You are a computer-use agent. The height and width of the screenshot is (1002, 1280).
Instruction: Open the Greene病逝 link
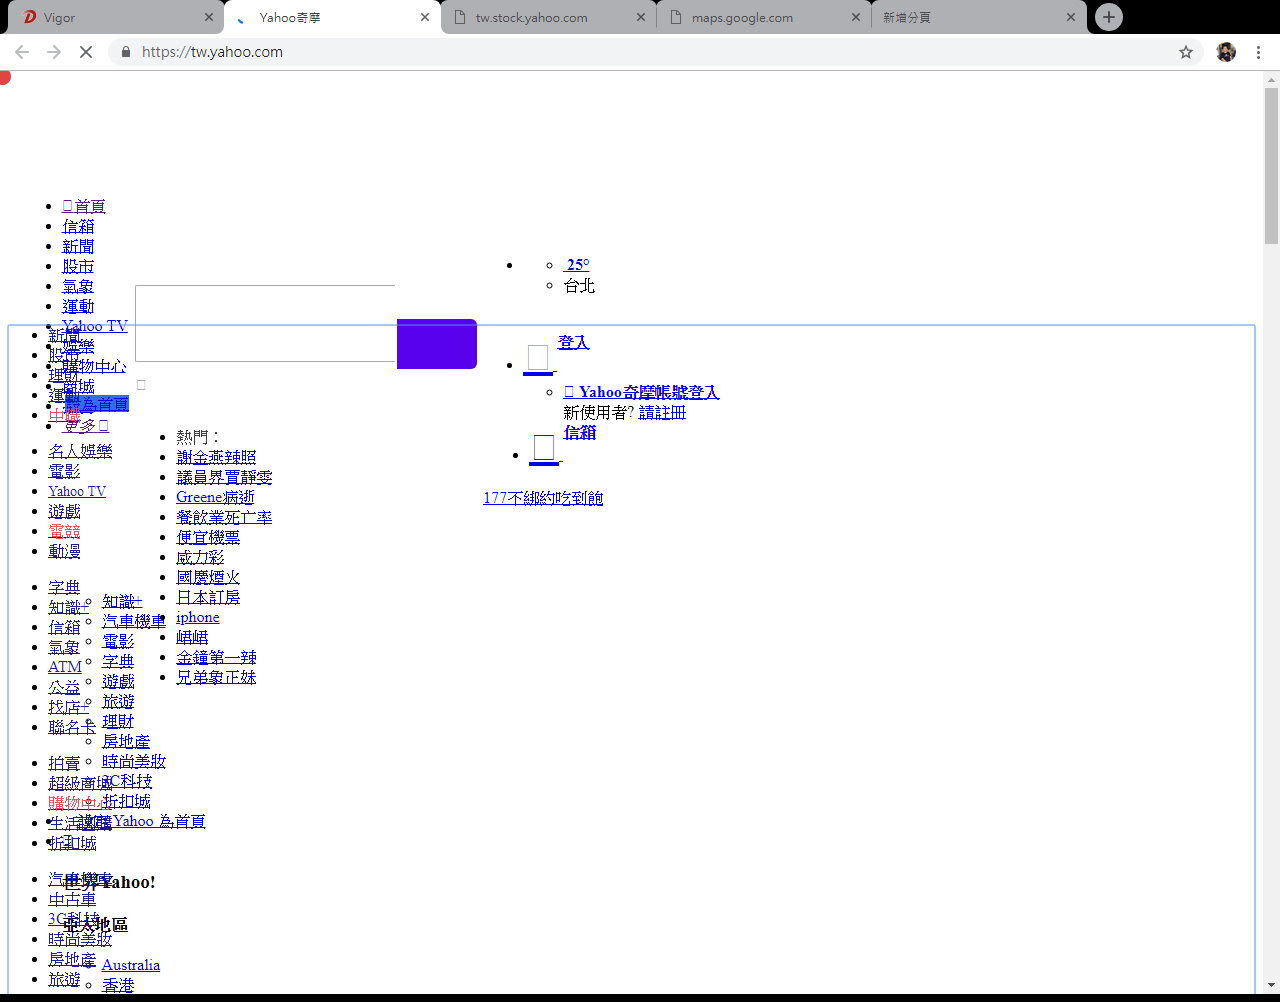click(215, 497)
